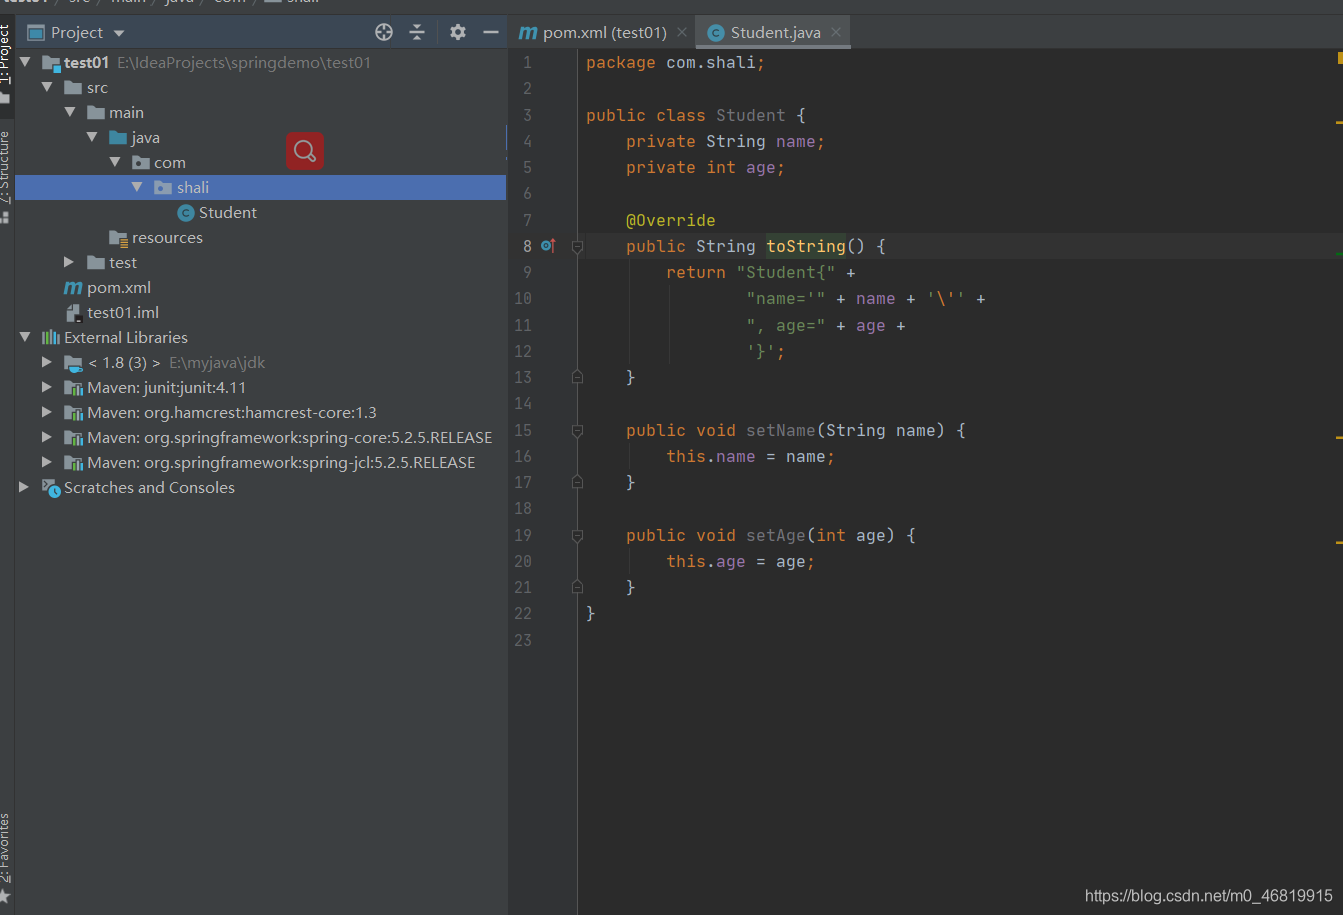Click the test01 module folder icon
The width and height of the screenshot is (1343, 915).
51,63
